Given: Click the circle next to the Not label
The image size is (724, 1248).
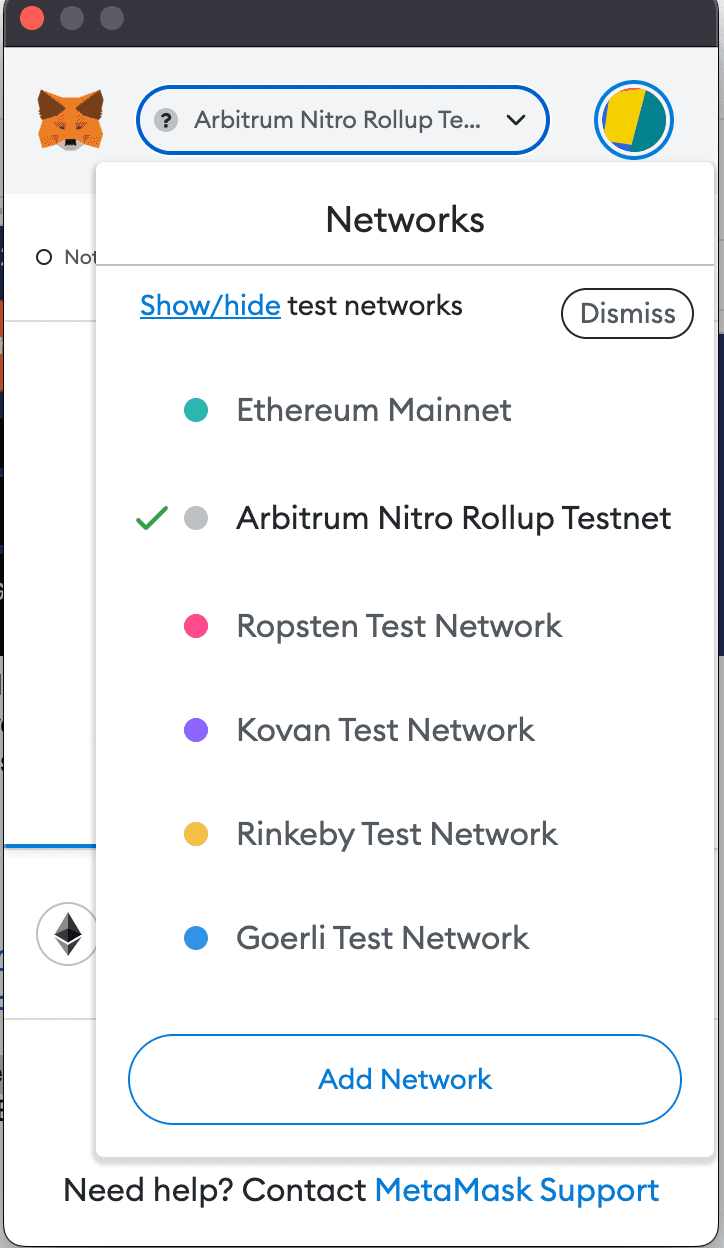Looking at the screenshot, I should pyautogui.click(x=44, y=257).
